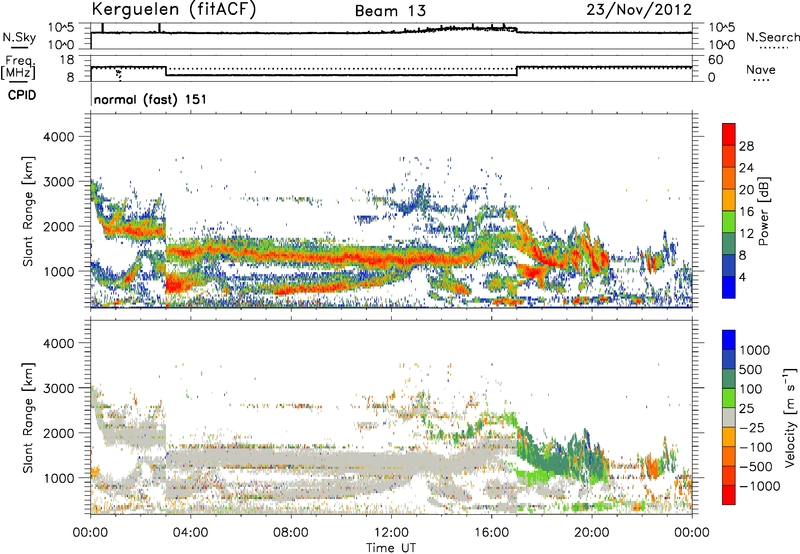
Task: Click the 'Nave' legend label
Action: [761, 70]
